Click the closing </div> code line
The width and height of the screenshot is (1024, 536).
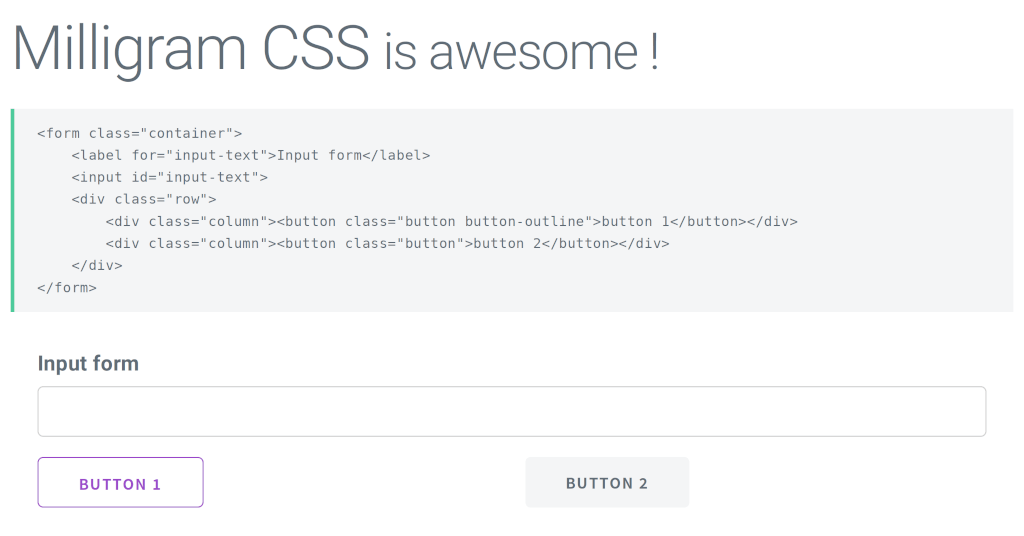[x=96, y=265]
